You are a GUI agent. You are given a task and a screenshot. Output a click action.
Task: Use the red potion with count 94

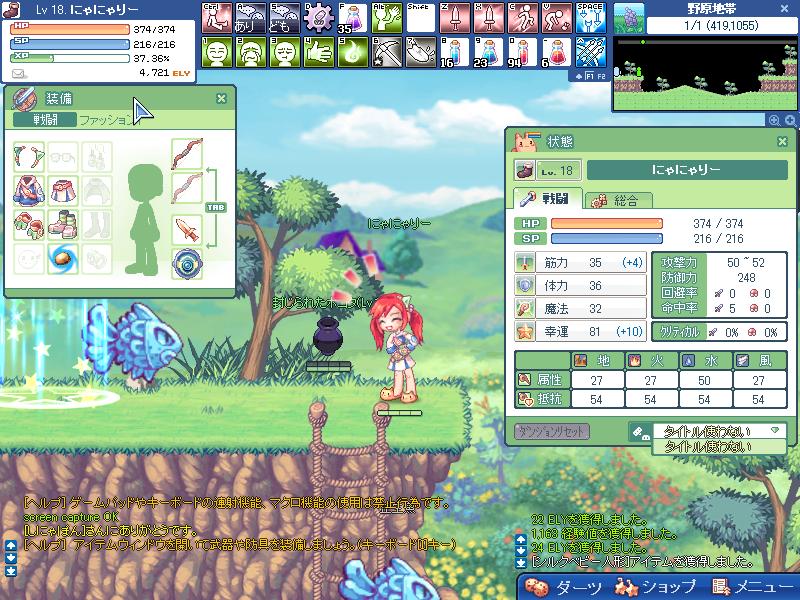(523, 52)
